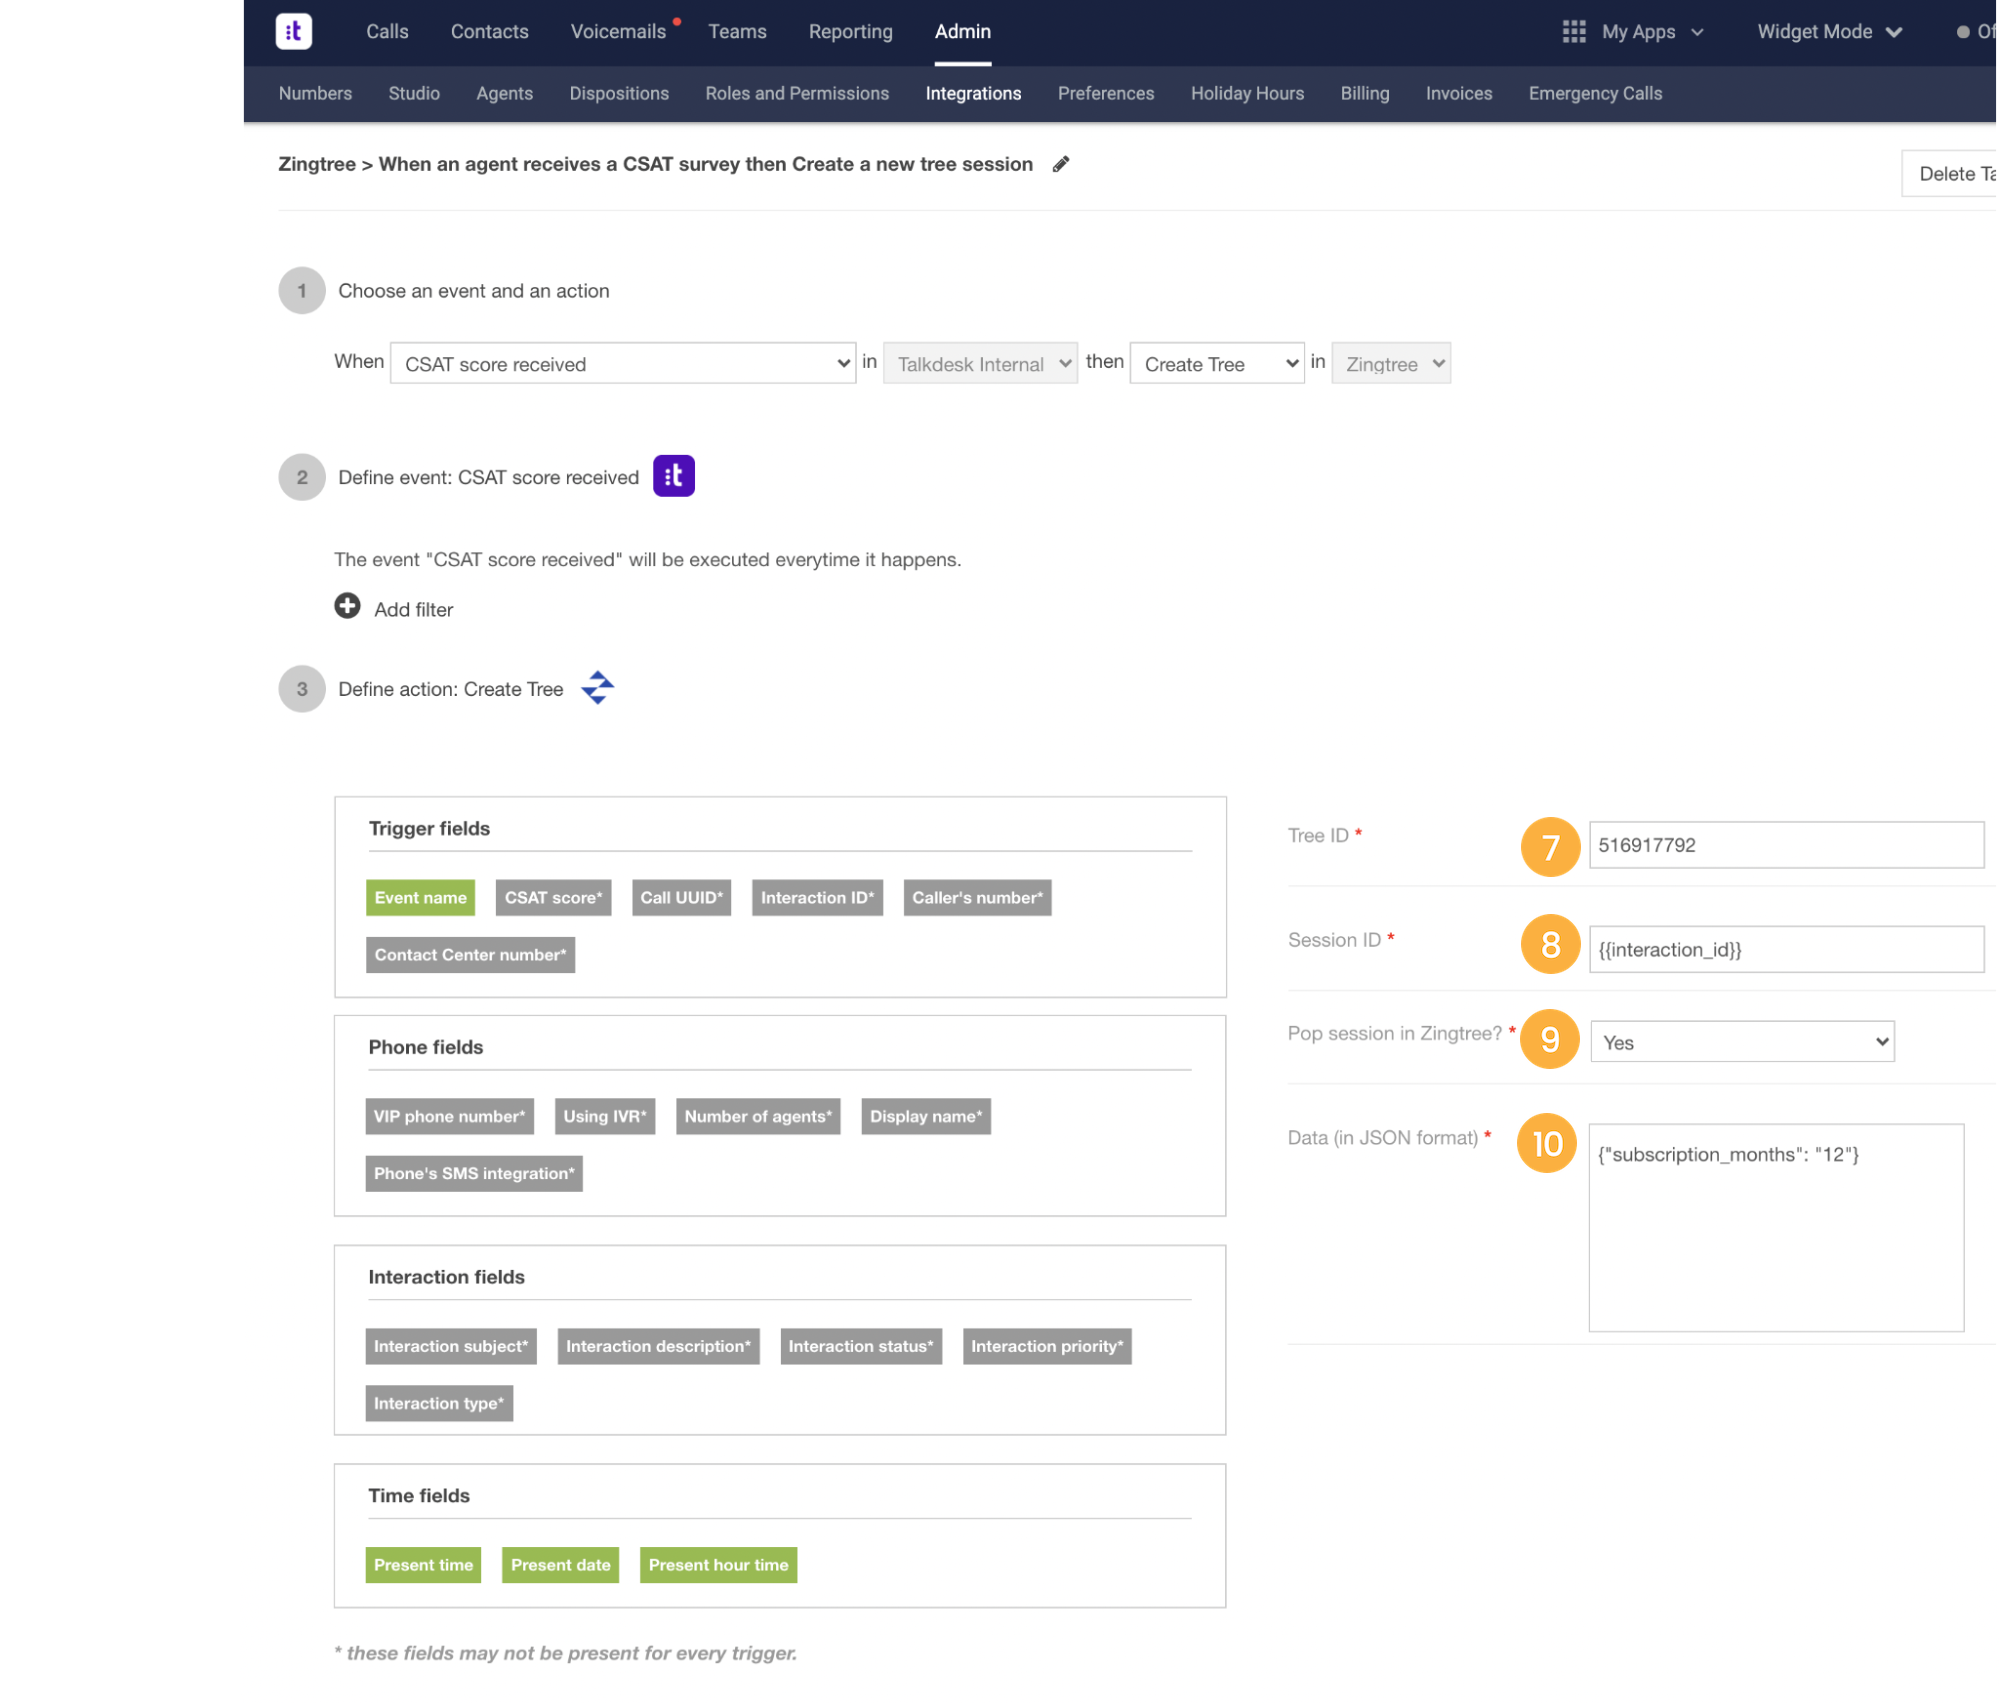Image resolution: width=1999 pixels, height=1704 pixels.
Task: Click the Talkdesk logo icon in the top bar
Action: coord(293,31)
